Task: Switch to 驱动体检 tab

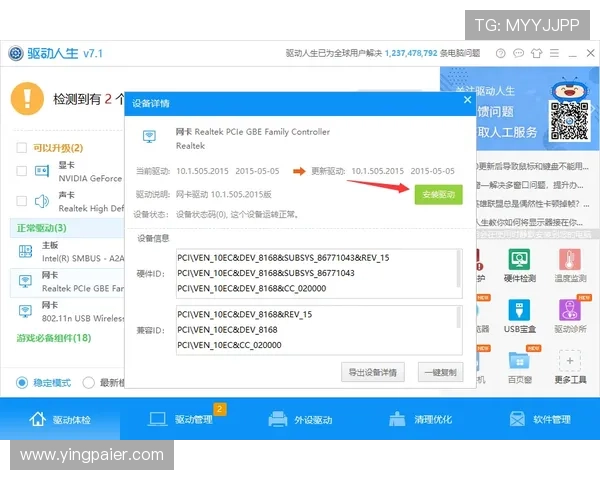Action: [60, 420]
